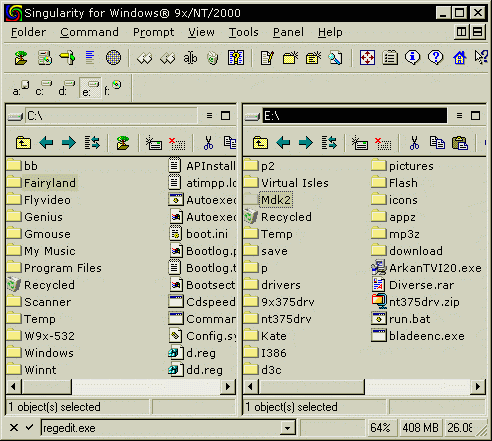Click the info speech bubble icon
Screen dimensions: 492x441
click(x=413, y=58)
